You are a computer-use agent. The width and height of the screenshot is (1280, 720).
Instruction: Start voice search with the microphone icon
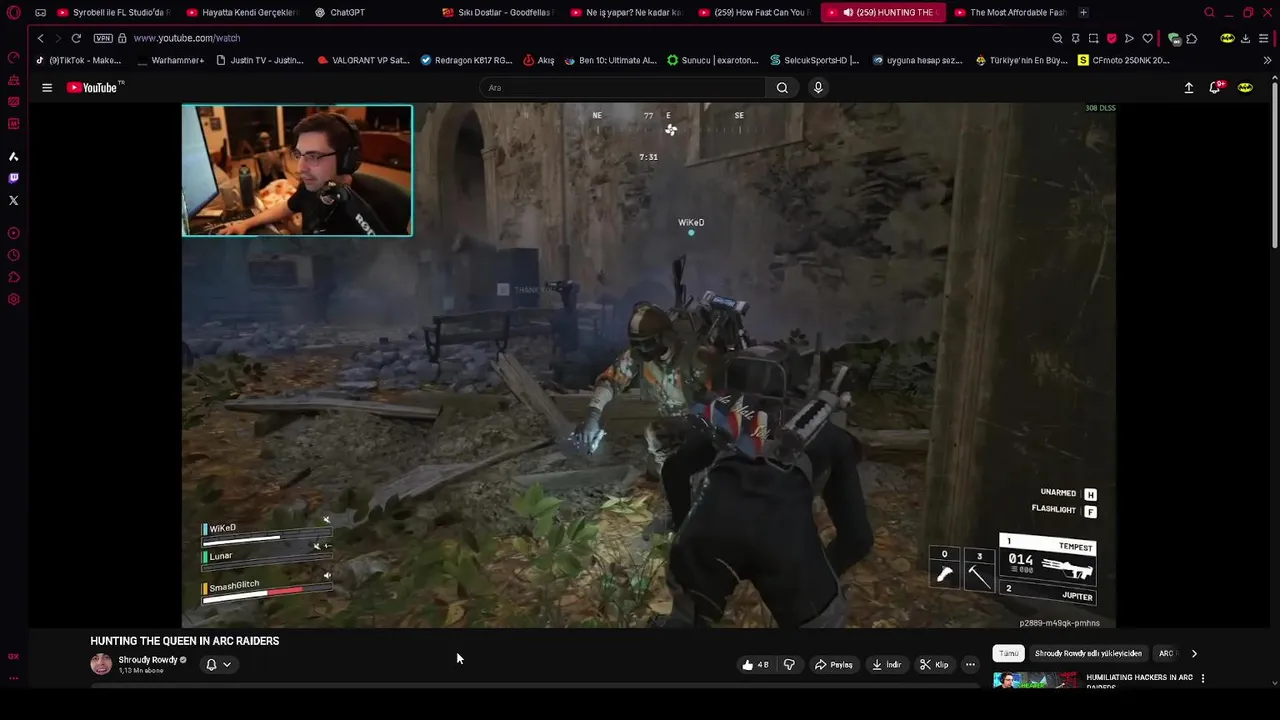[818, 88]
